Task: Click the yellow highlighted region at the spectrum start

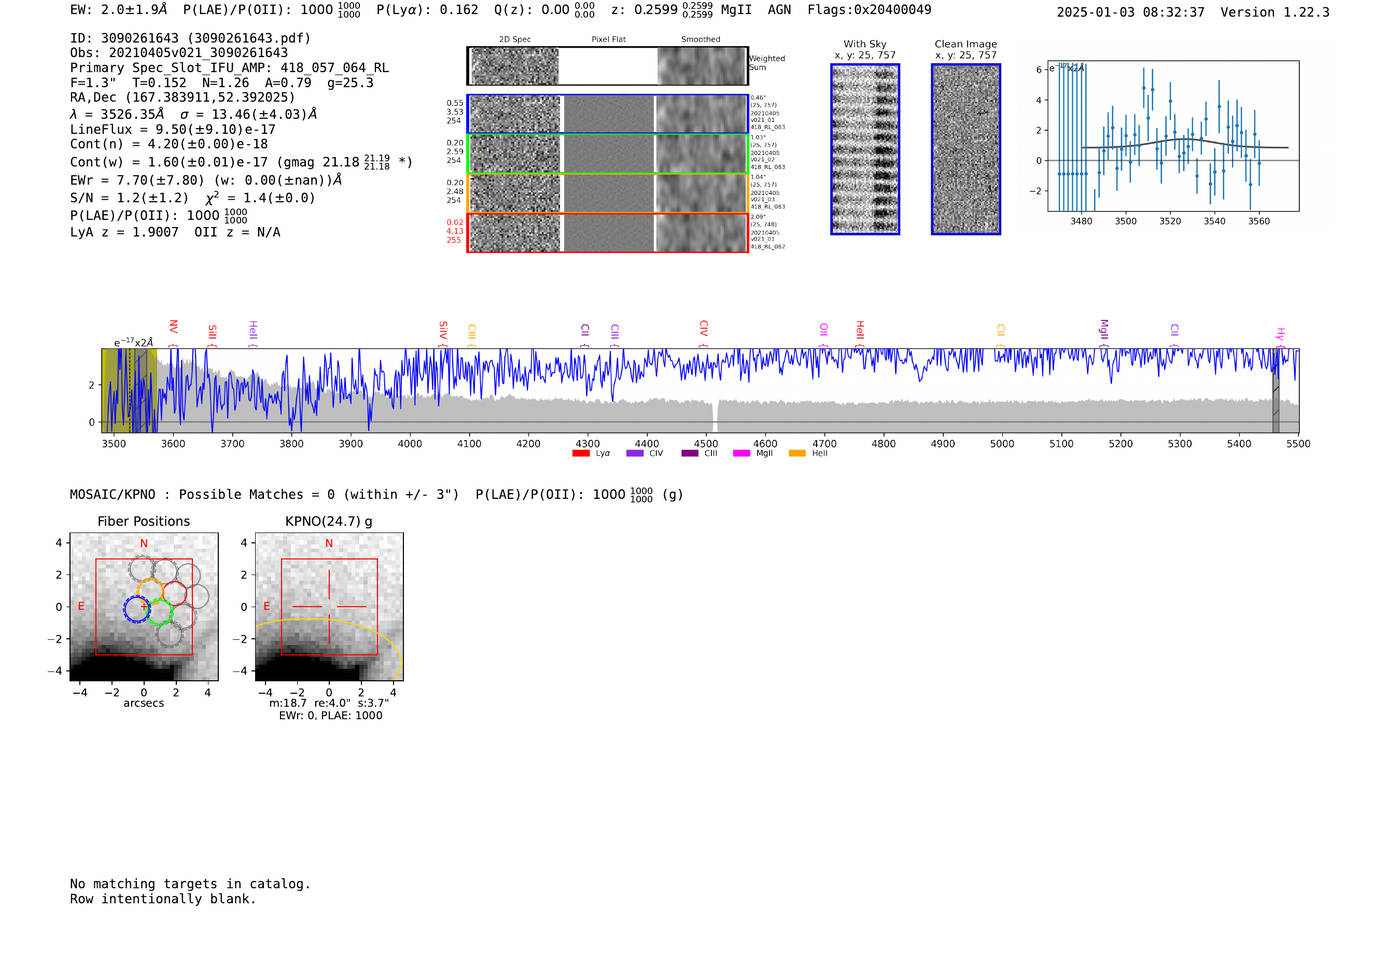Action: coord(129,390)
